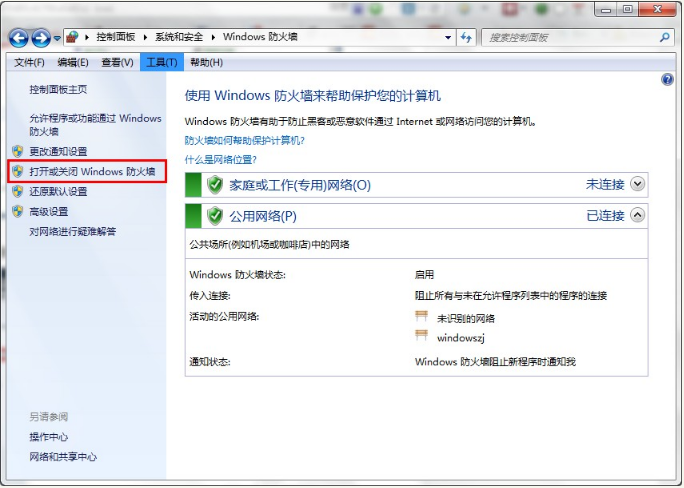Open the 查看(V) menu
Image resolution: width=684 pixels, height=488 pixels.
(117, 63)
